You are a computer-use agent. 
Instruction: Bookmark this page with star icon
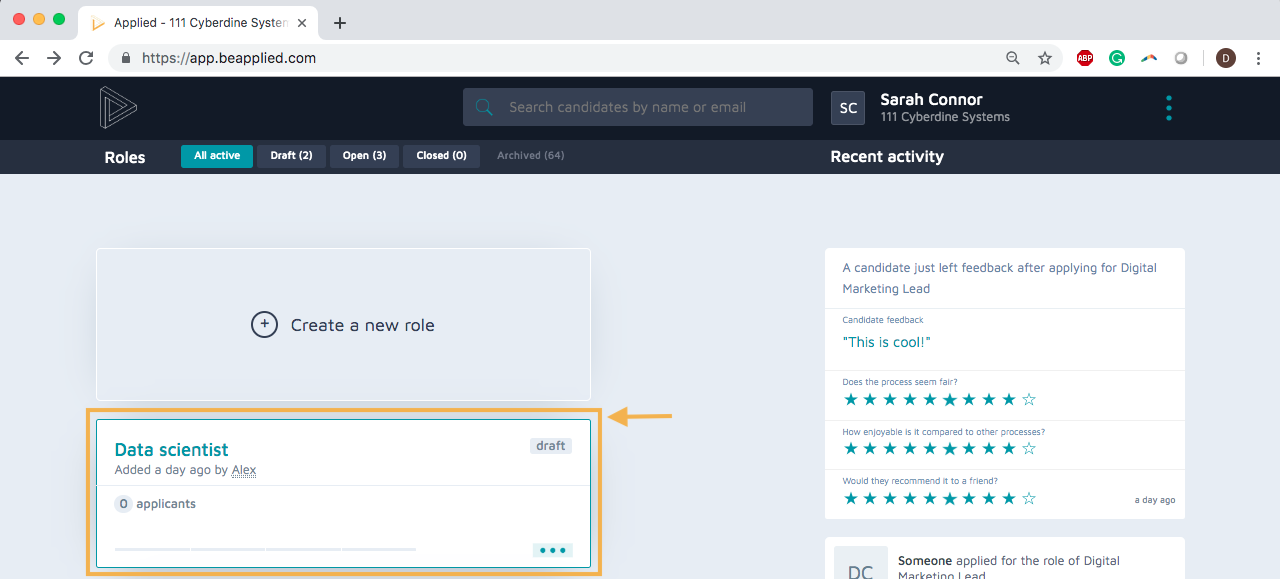tap(1045, 58)
